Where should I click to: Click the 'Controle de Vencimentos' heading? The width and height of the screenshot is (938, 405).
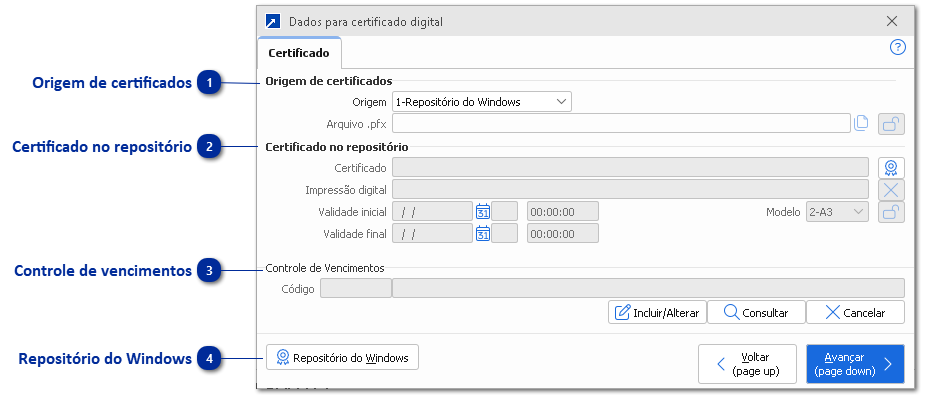click(x=324, y=268)
